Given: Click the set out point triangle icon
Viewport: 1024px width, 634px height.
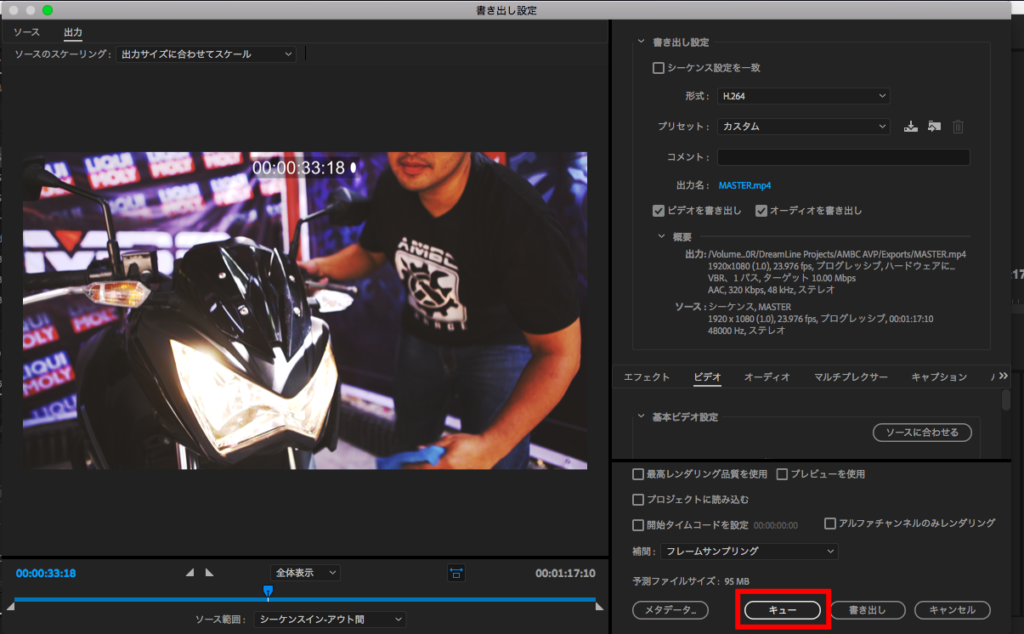Looking at the screenshot, I should [209, 573].
